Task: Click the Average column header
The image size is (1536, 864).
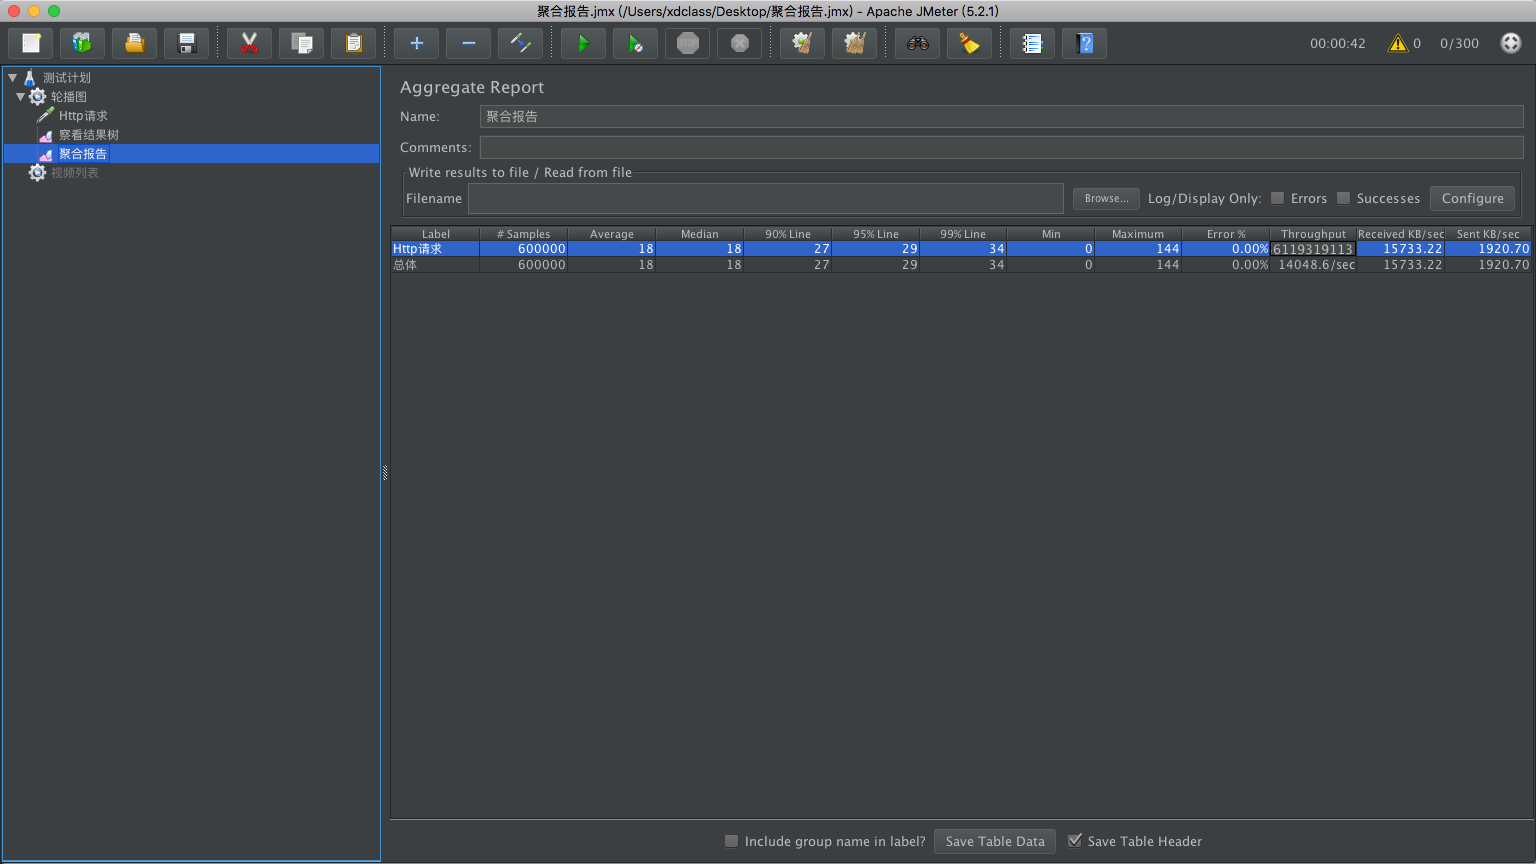Action: 611,234
